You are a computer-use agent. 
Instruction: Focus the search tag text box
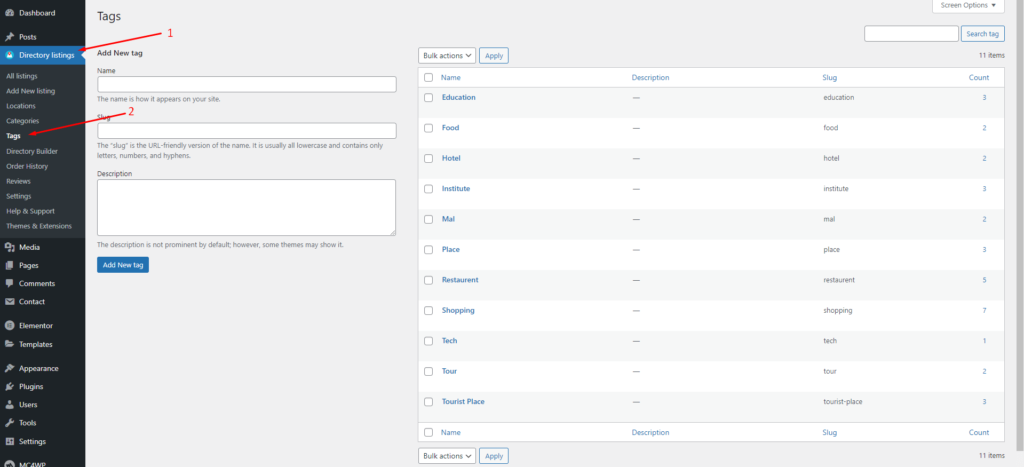pos(911,34)
